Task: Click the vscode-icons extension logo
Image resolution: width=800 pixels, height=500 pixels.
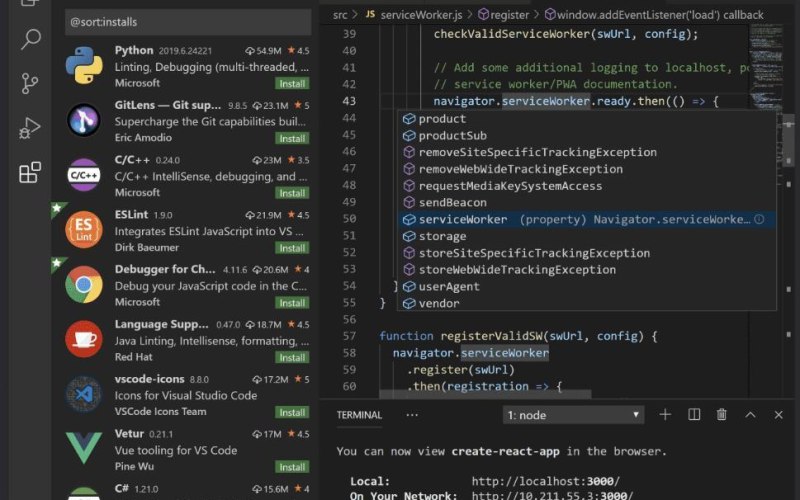Action: coord(84,394)
